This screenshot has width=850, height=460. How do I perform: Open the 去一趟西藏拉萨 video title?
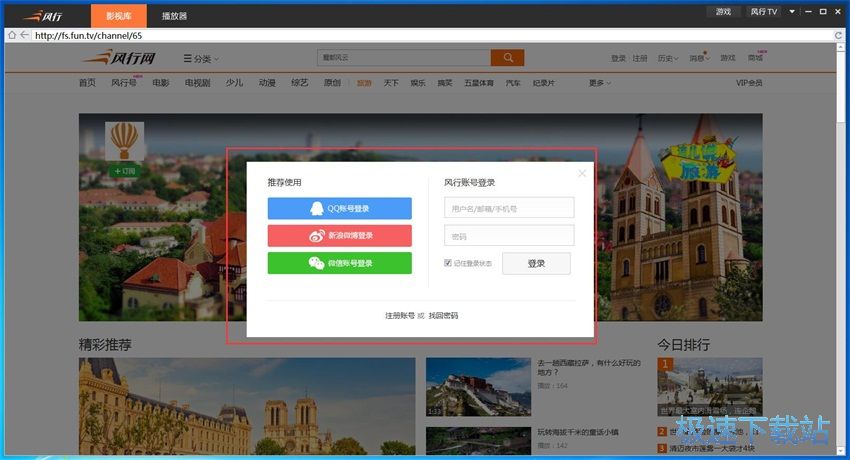589,368
